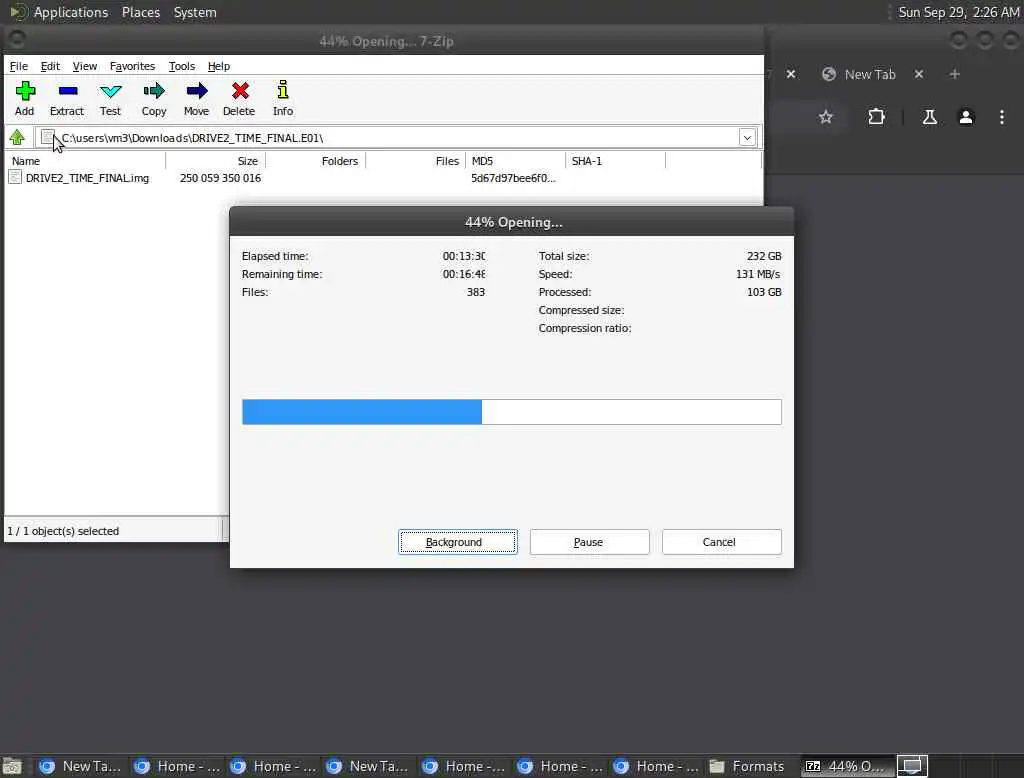Open the Formats folder taskbar item
Image resolution: width=1024 pixels, height=778 pixels.
coord(747,766)
